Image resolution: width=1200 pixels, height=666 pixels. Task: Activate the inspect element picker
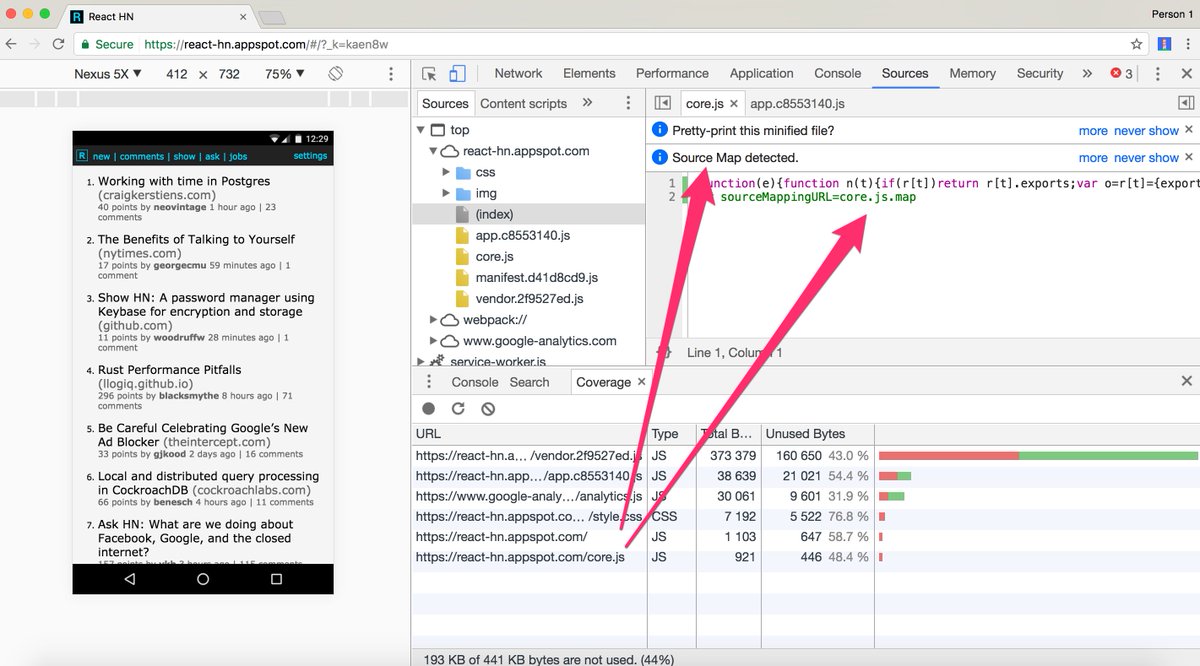[429, 74]
